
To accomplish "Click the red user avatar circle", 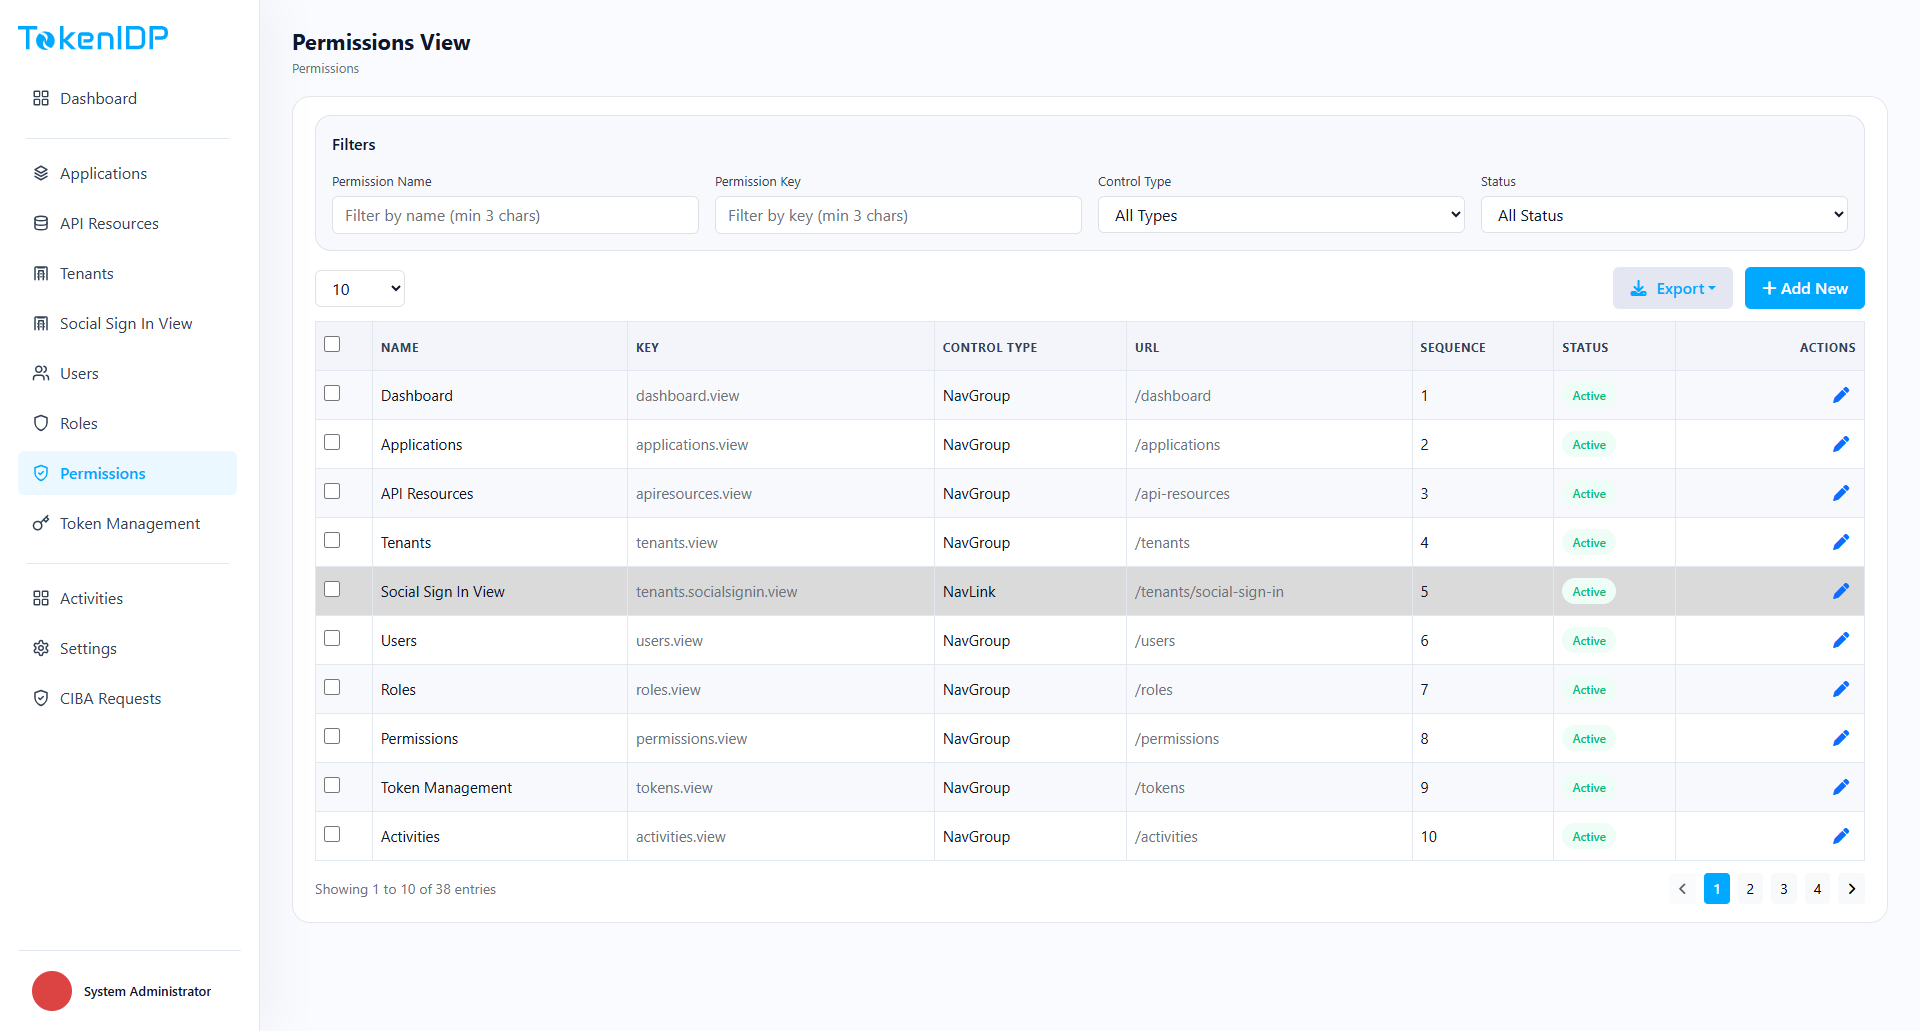I will pyautogui.click(x=52, y=991).
